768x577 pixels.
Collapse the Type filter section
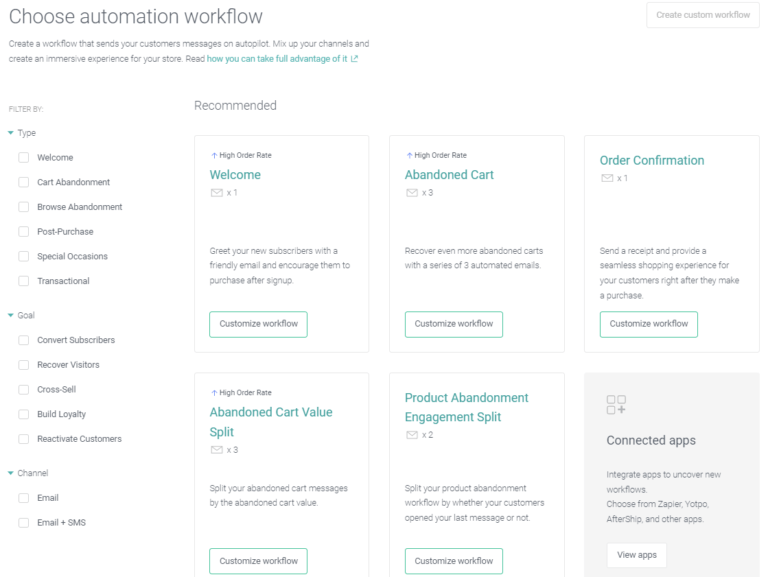point(11,133)
